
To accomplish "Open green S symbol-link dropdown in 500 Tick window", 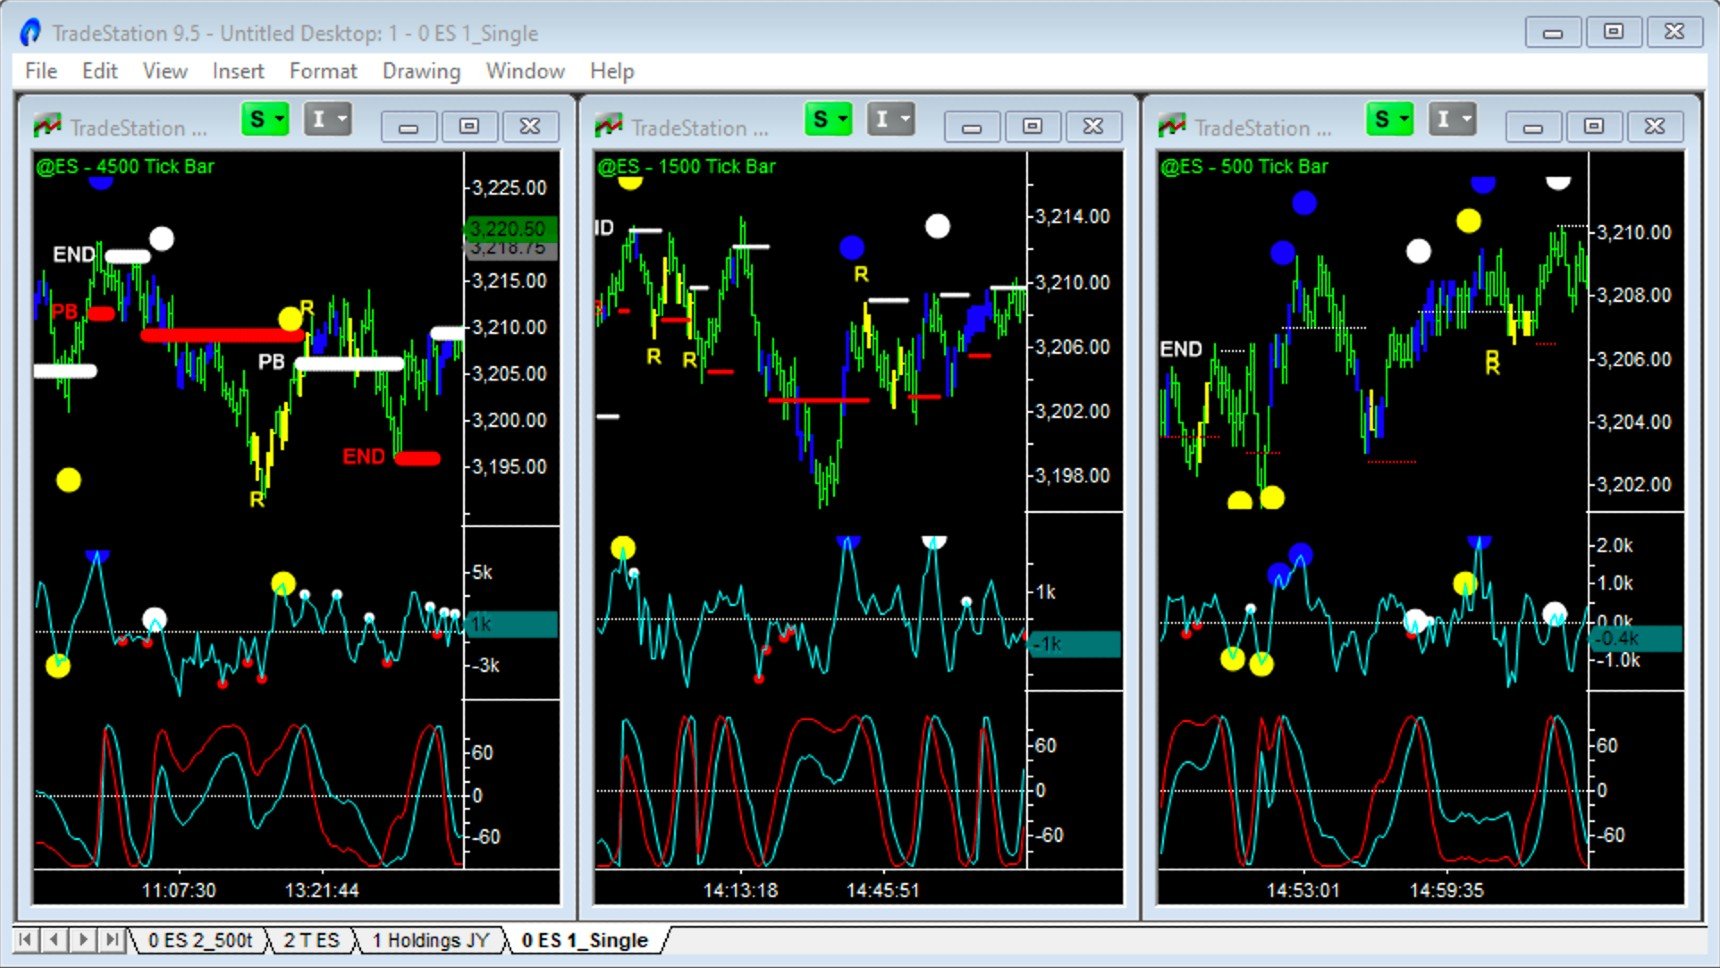I will (1389, 120).
